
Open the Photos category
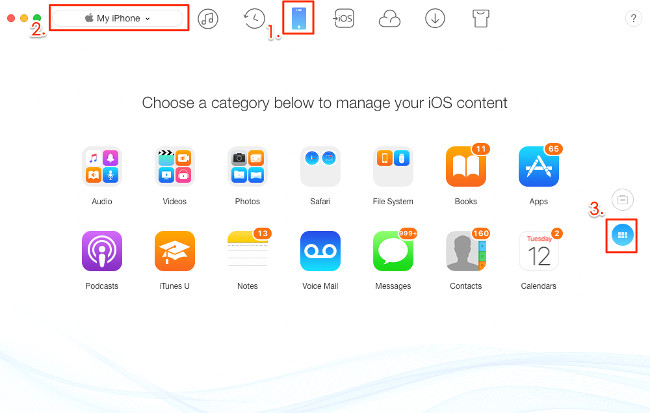coord(247,166)
